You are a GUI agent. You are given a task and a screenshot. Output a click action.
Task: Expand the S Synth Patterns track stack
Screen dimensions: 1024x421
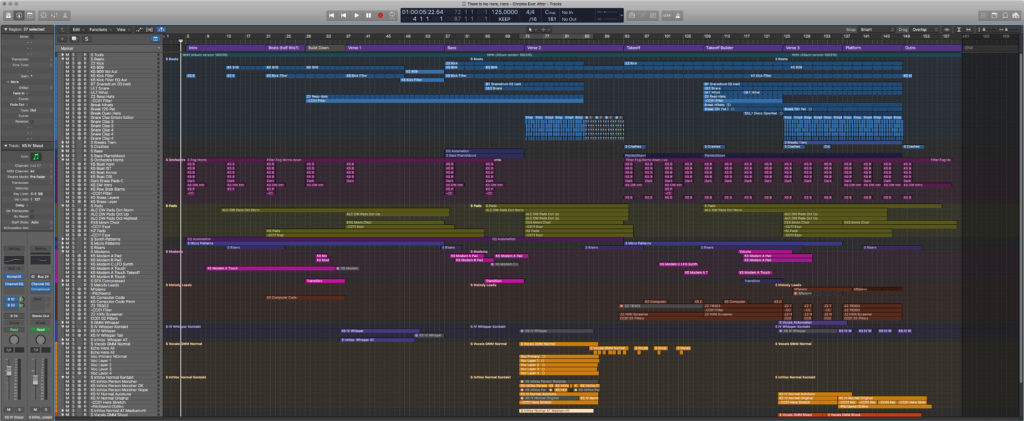(x=63, y=240)
